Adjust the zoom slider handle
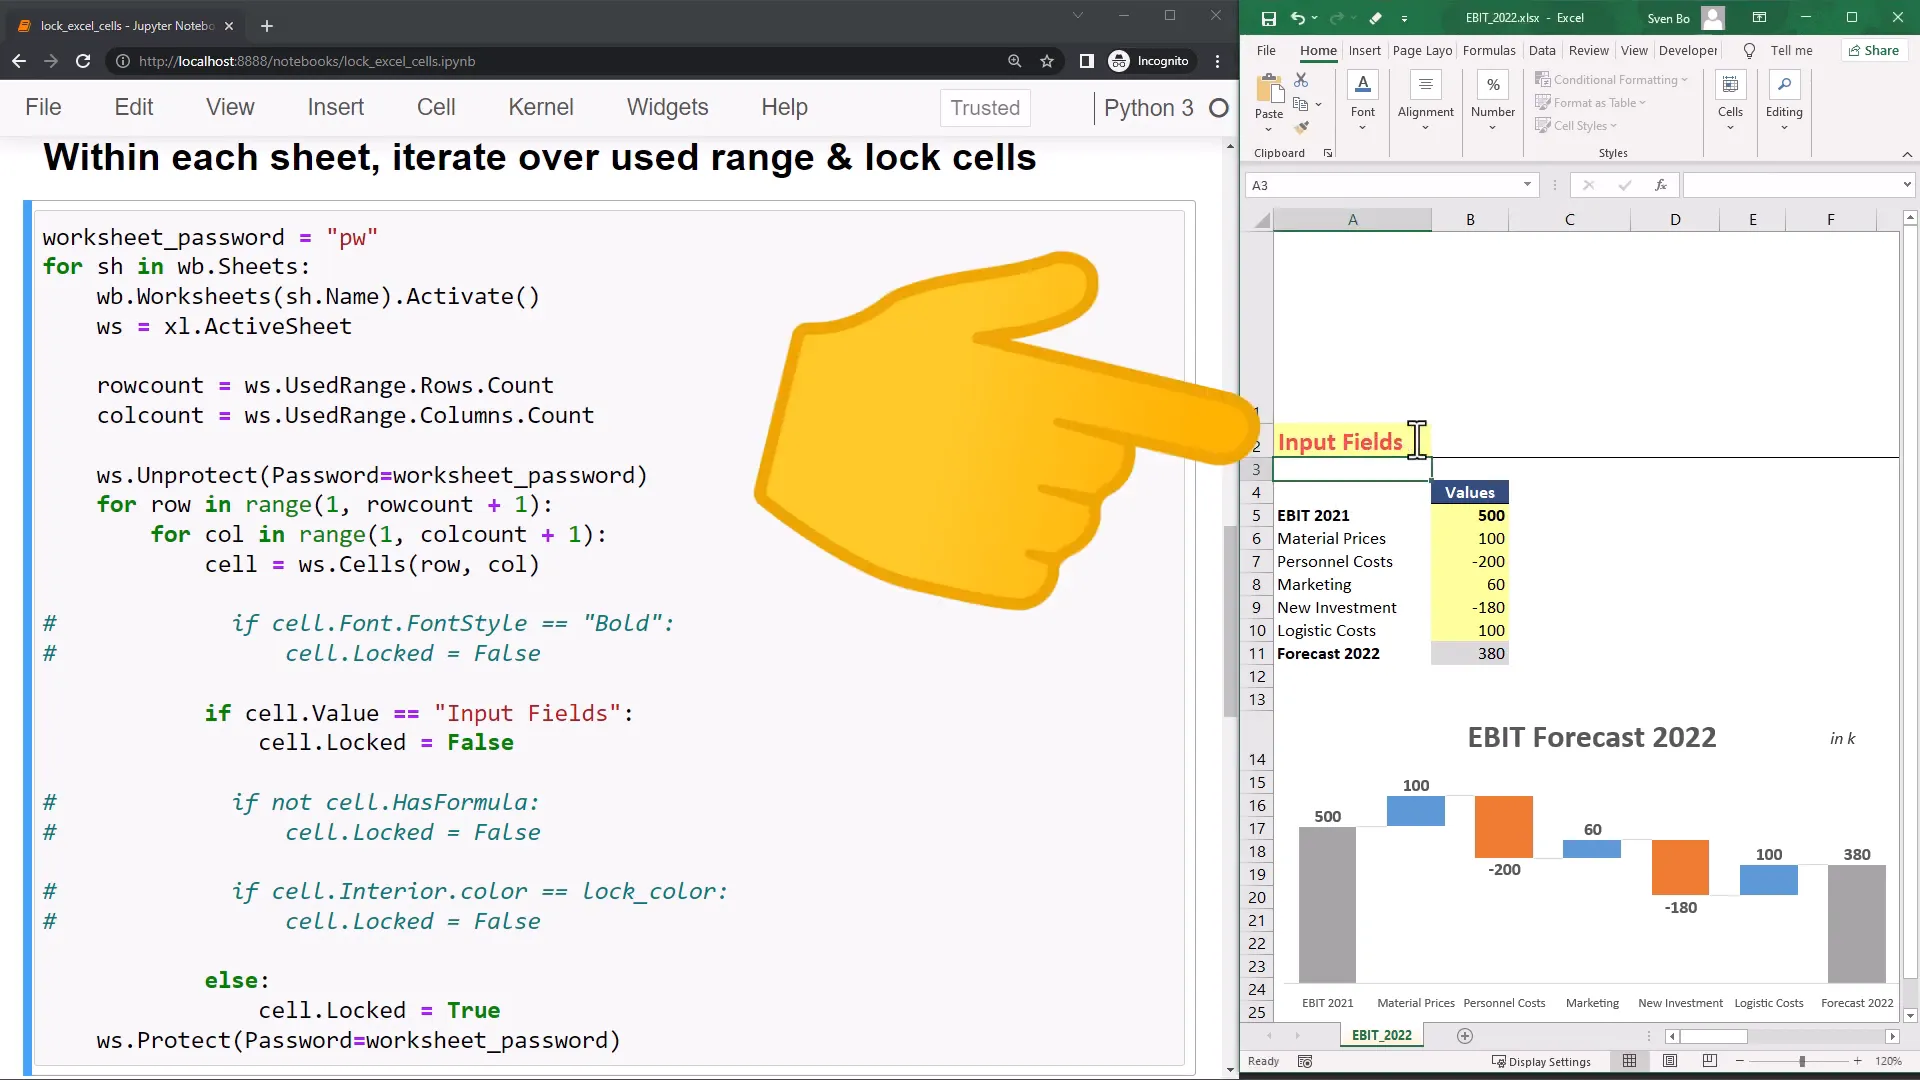Viewport: 1920px width, 1080px height. tap(1802, 1061)
